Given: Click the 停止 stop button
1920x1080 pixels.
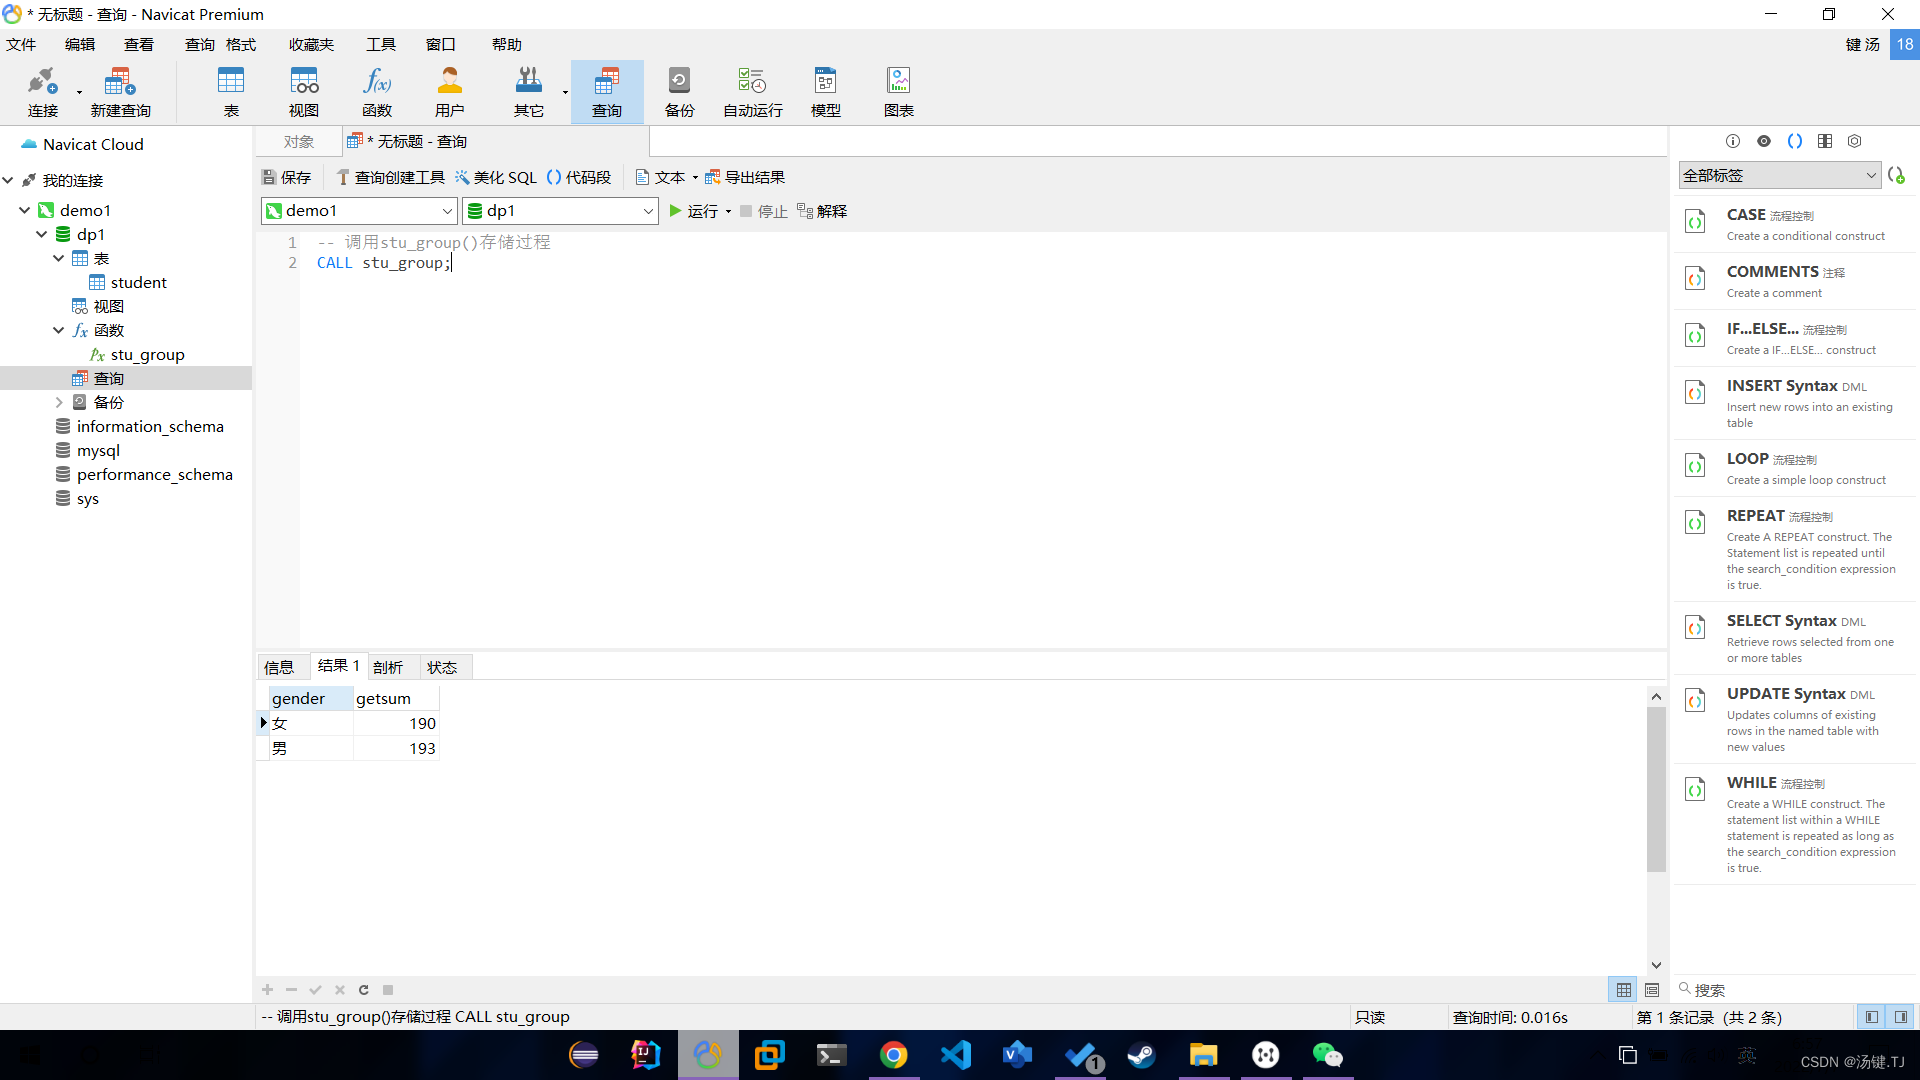Looking at the screenshot, I should pyautogui.click(x=762, y=211).
